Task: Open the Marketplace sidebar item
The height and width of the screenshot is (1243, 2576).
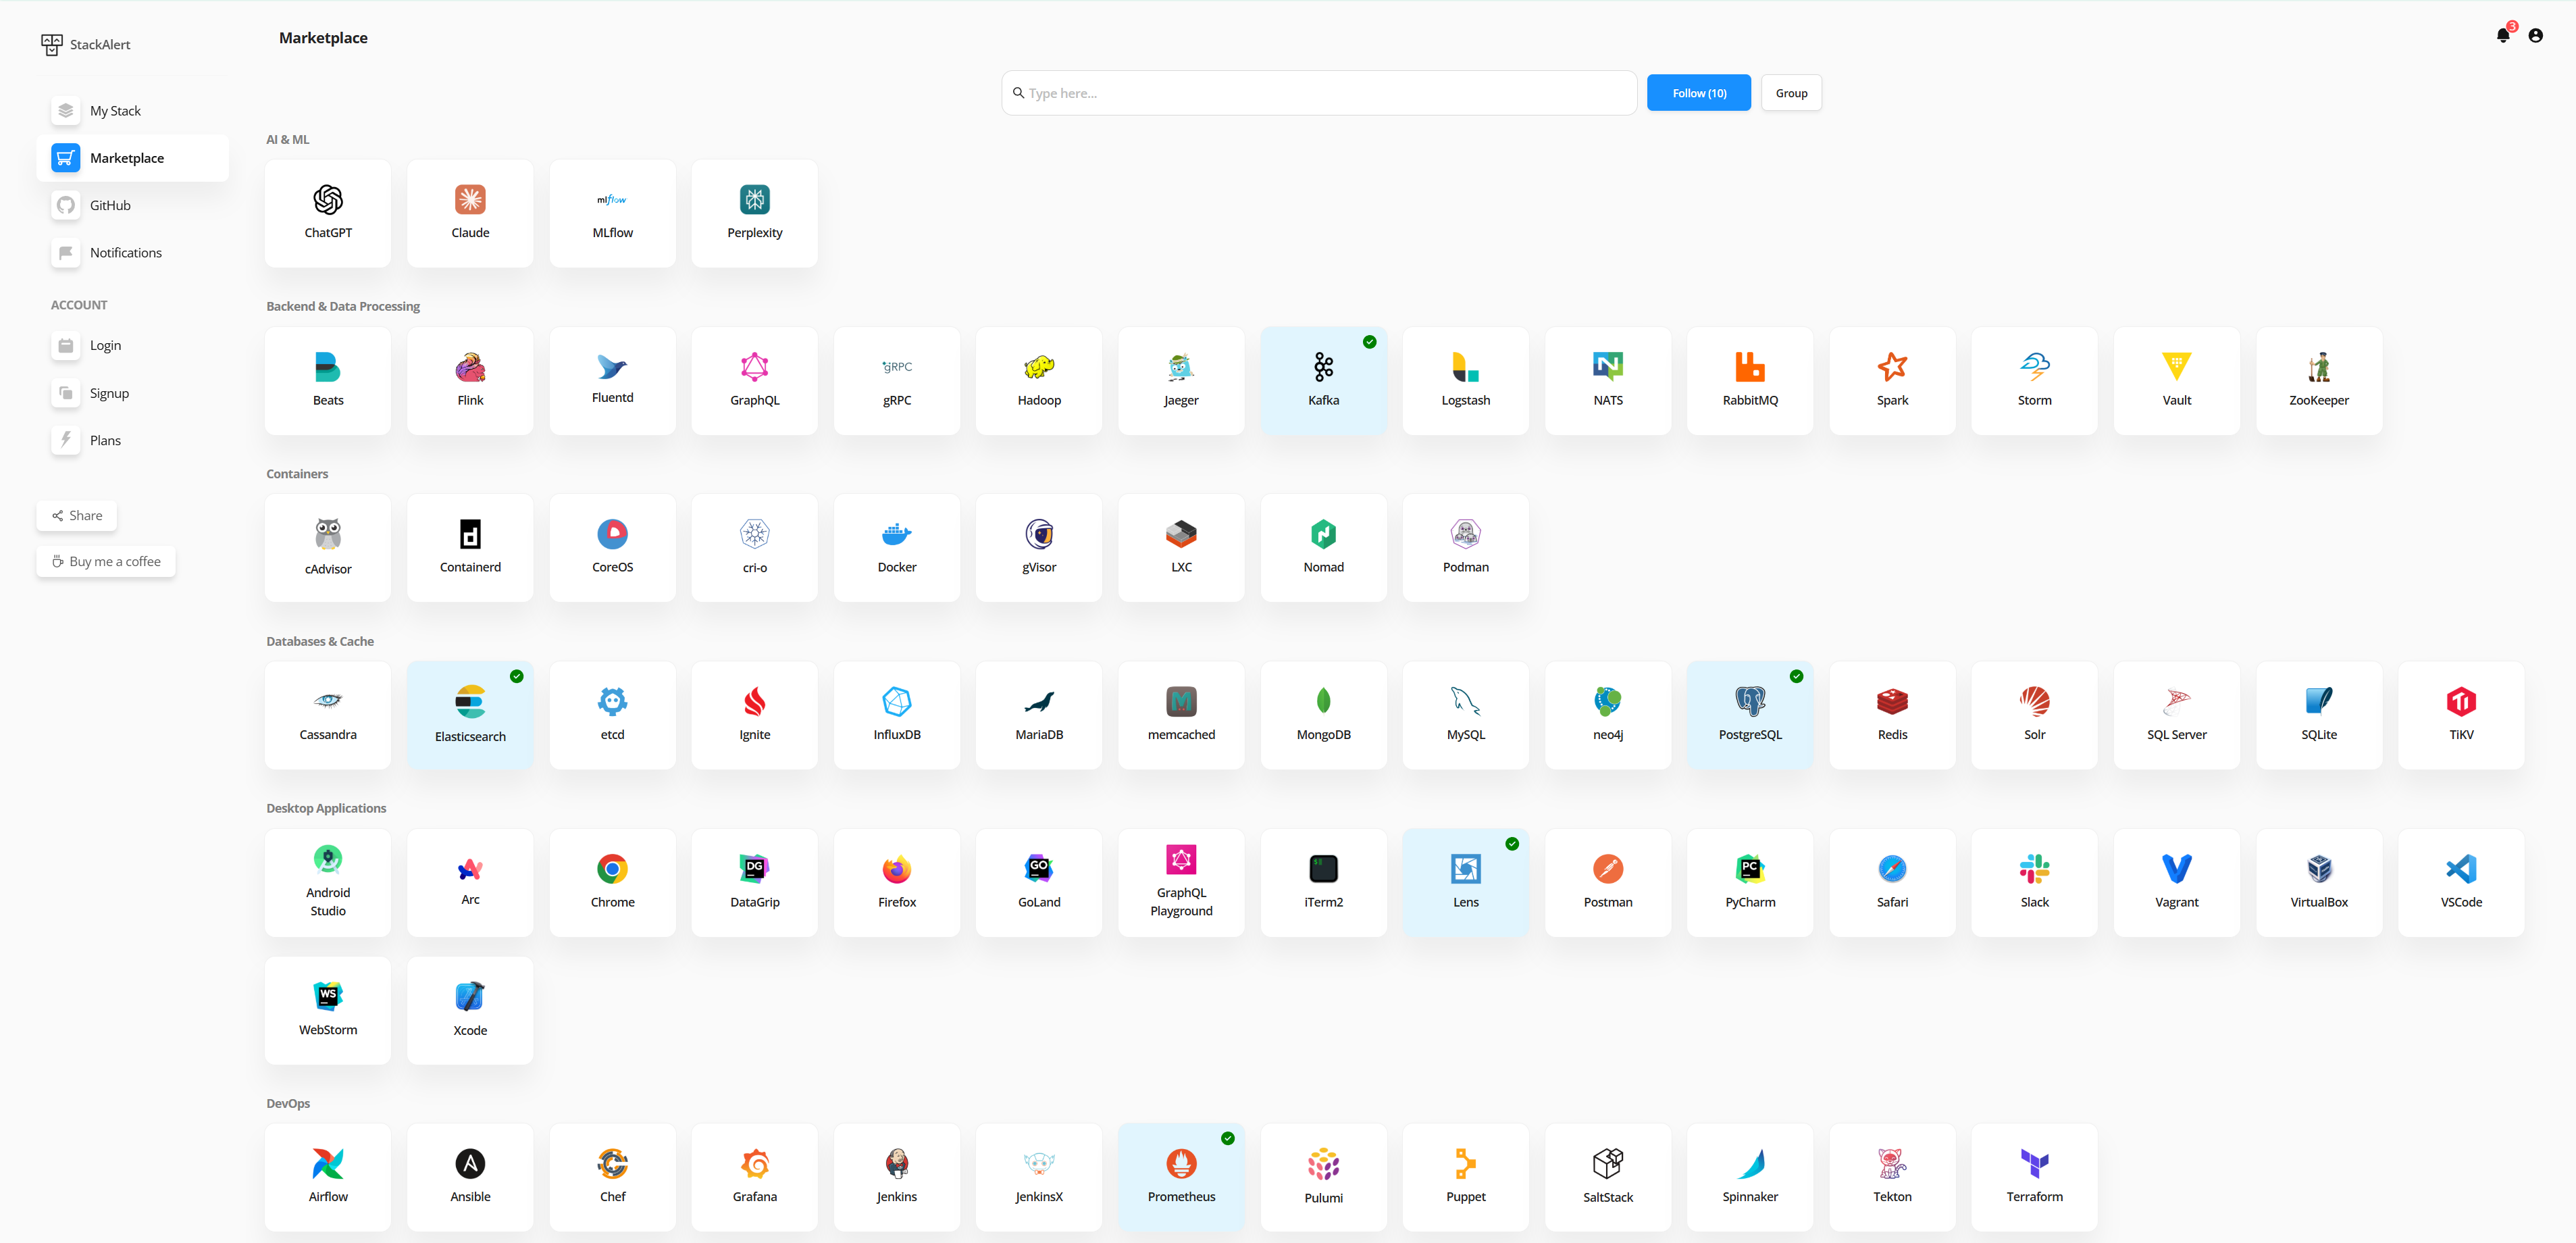Action: pyautogui.click(x=133, y=158)
